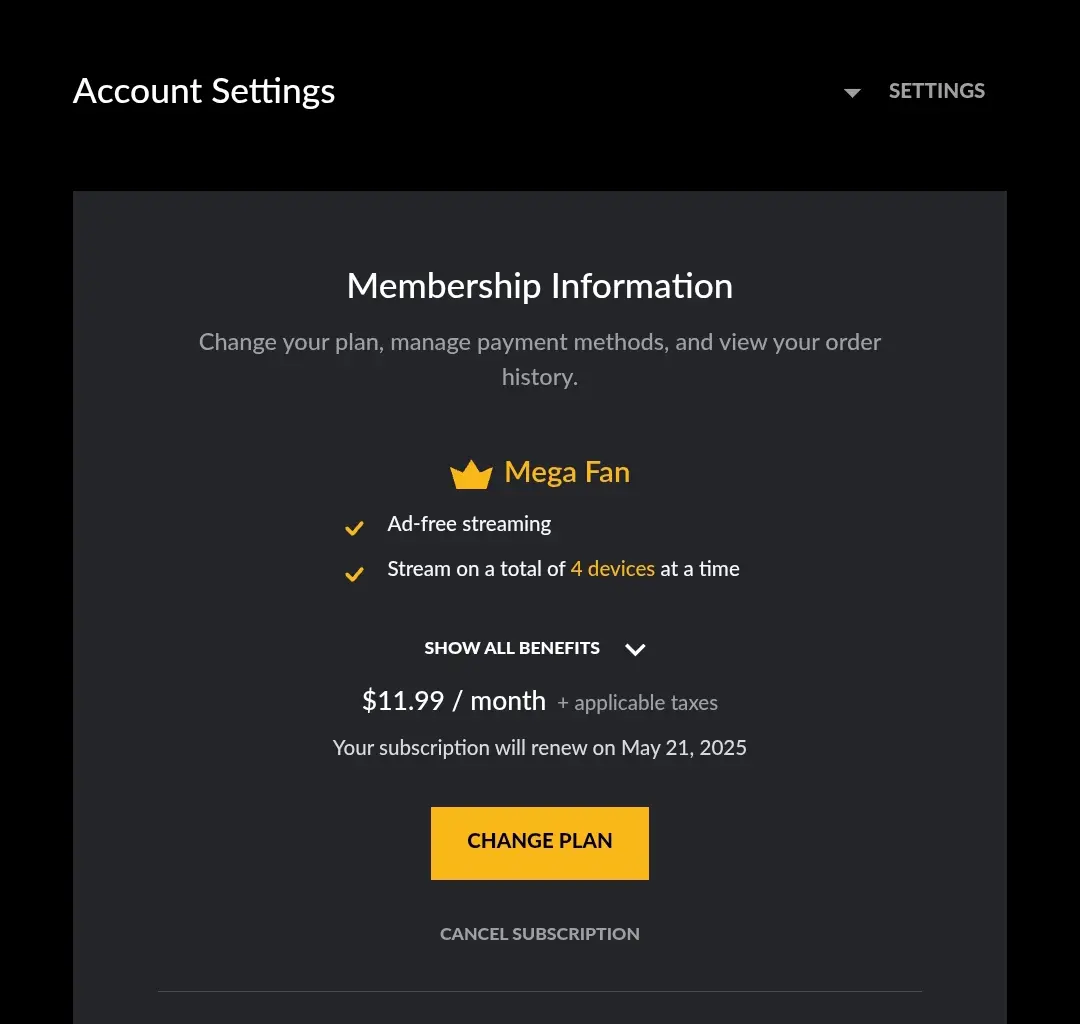Click the Stream on a total of text

coord(476,569)
